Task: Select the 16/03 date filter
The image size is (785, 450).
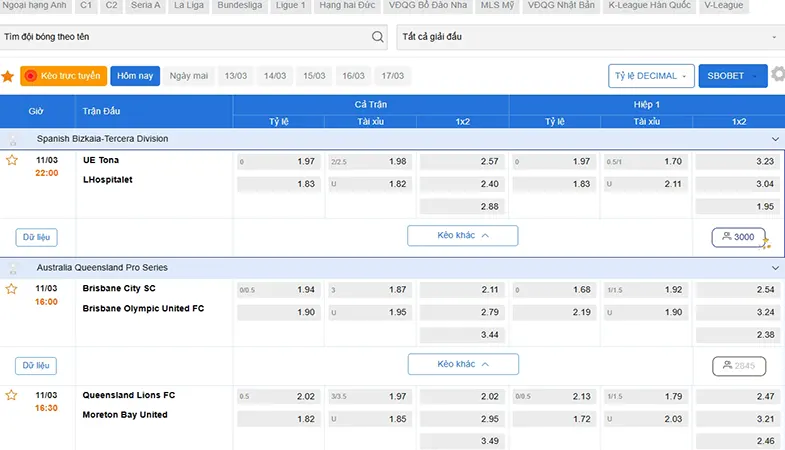Action: click(x=353, y=76)
